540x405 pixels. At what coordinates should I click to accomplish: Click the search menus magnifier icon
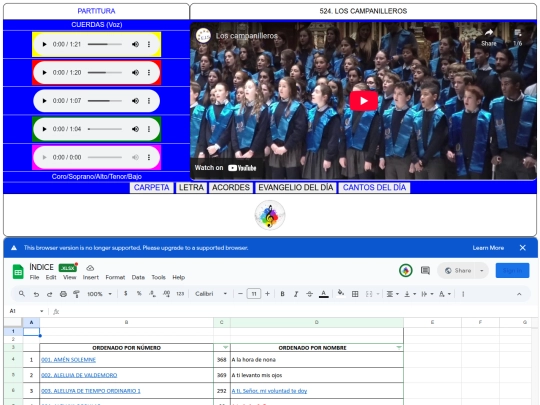[22, 294]
